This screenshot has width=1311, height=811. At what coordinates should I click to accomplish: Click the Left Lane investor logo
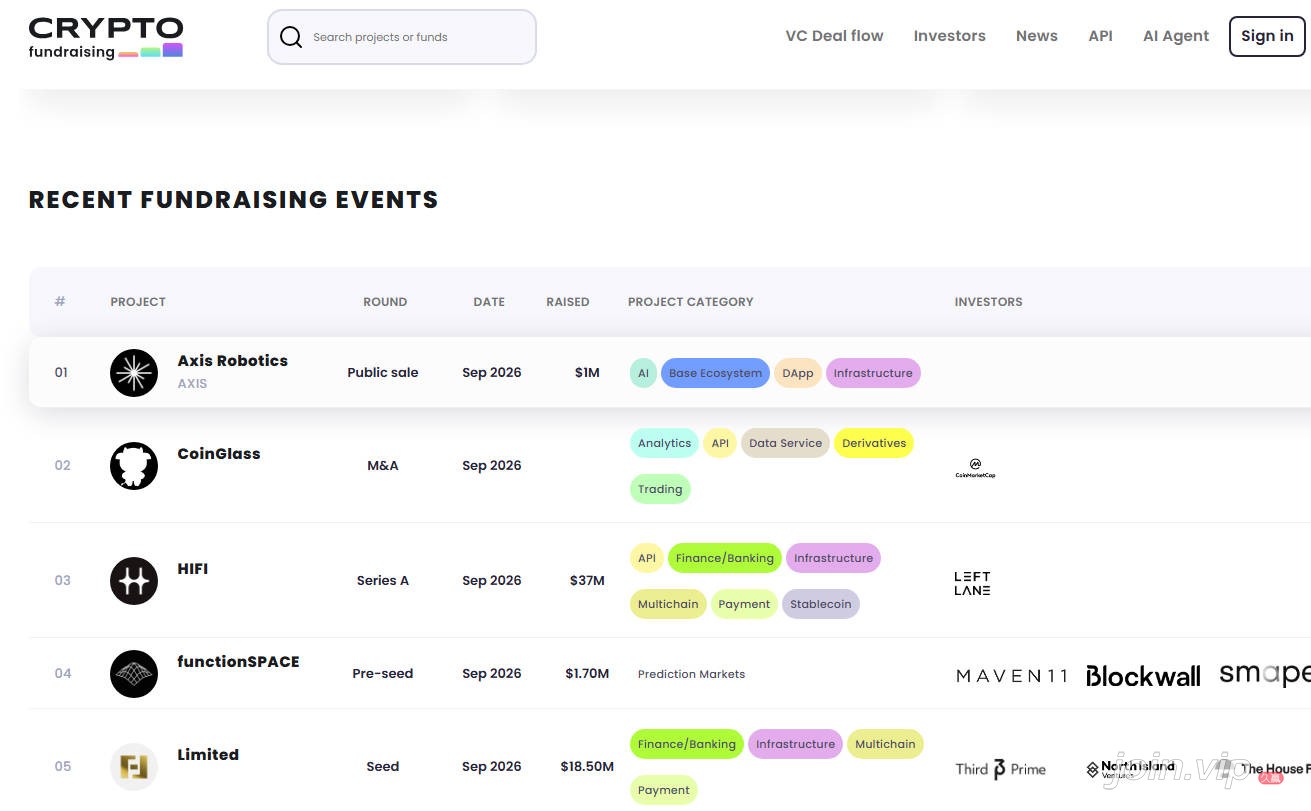[972, 583]
